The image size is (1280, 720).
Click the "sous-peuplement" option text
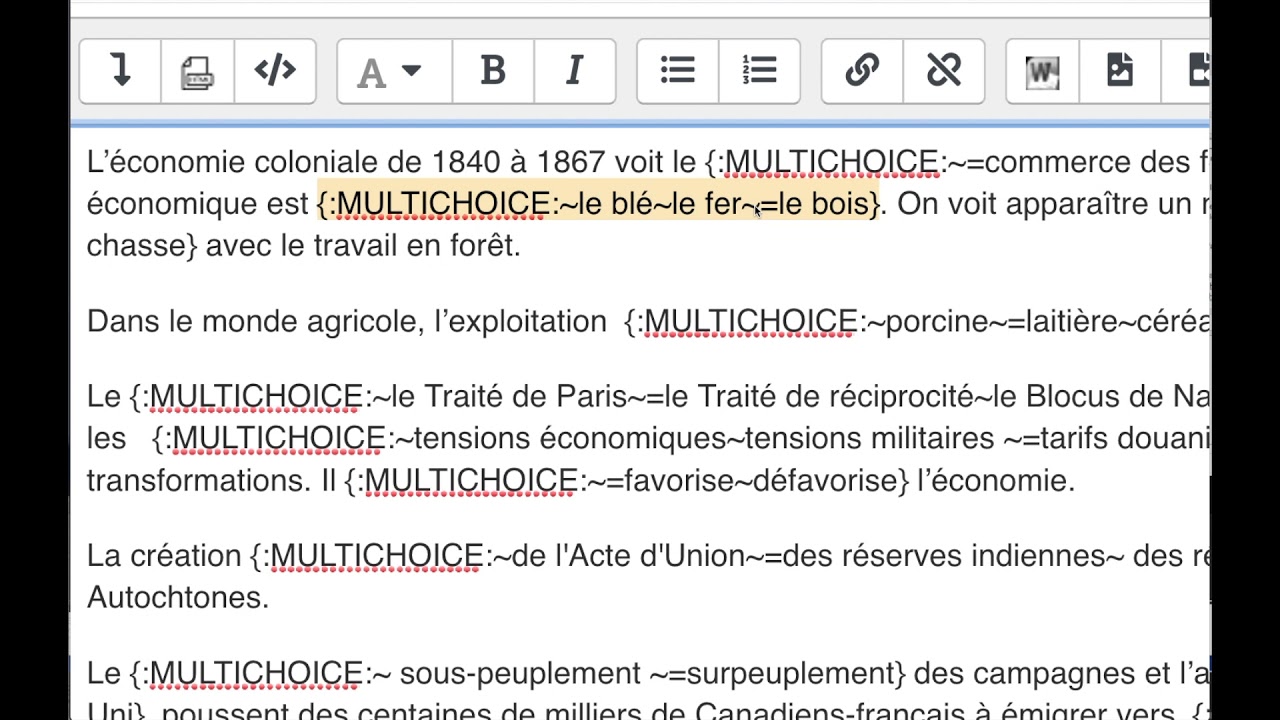click(520, 674)
